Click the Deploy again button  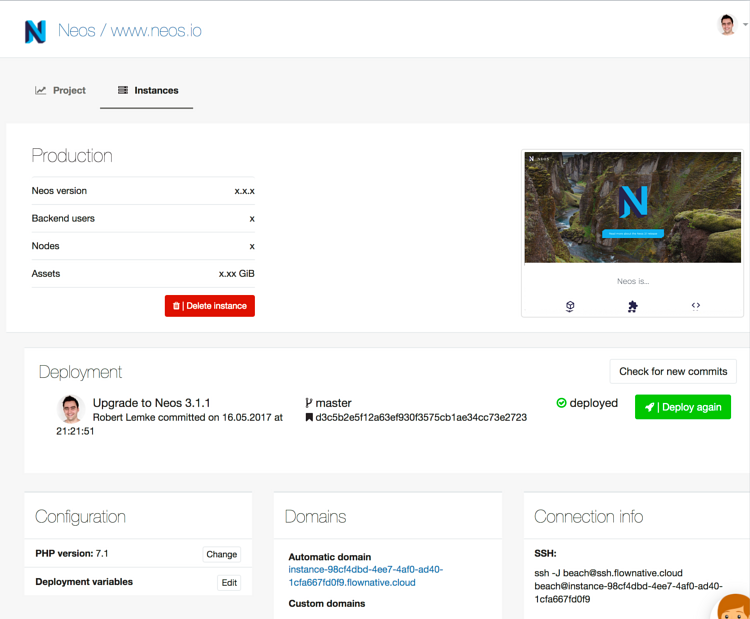point(683,407)
